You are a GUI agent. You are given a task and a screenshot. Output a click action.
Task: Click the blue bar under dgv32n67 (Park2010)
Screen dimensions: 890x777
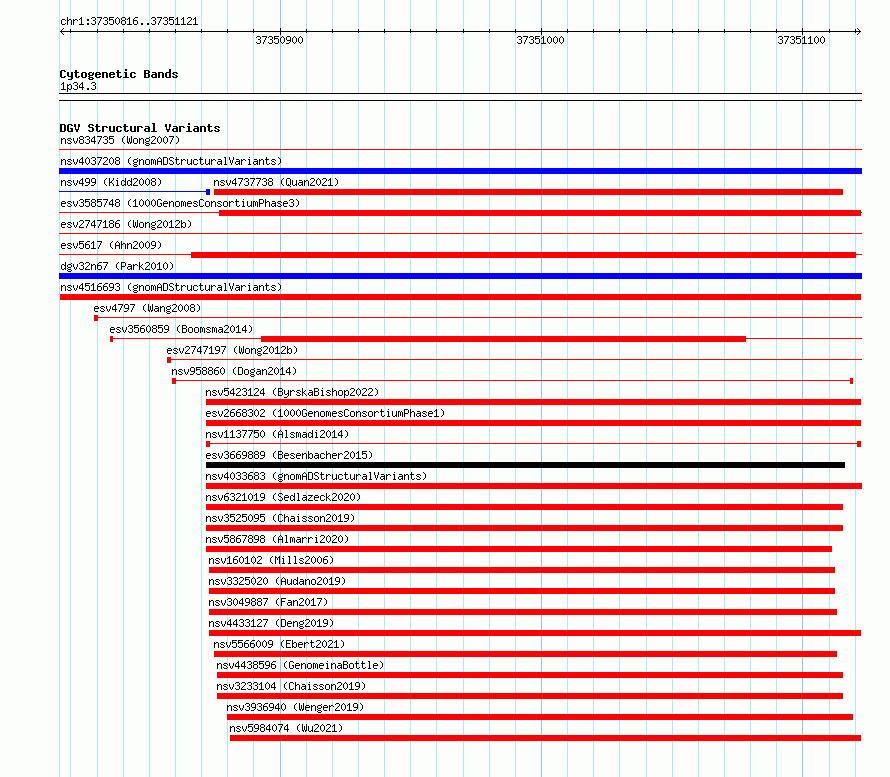(x=460, y=276)
